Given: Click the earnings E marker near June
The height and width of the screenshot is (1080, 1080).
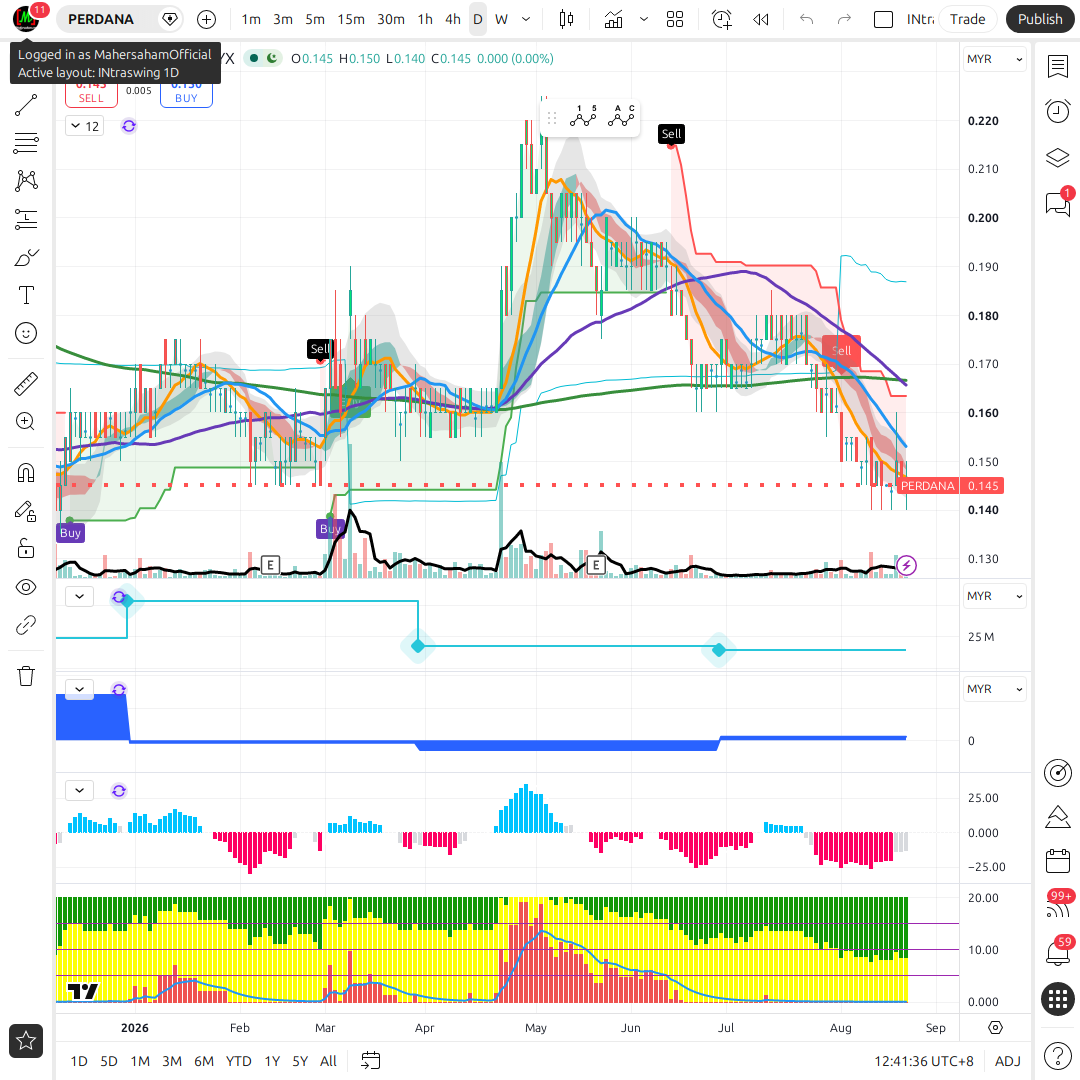Looking at the screenshot, I should (x=596, y=566).
